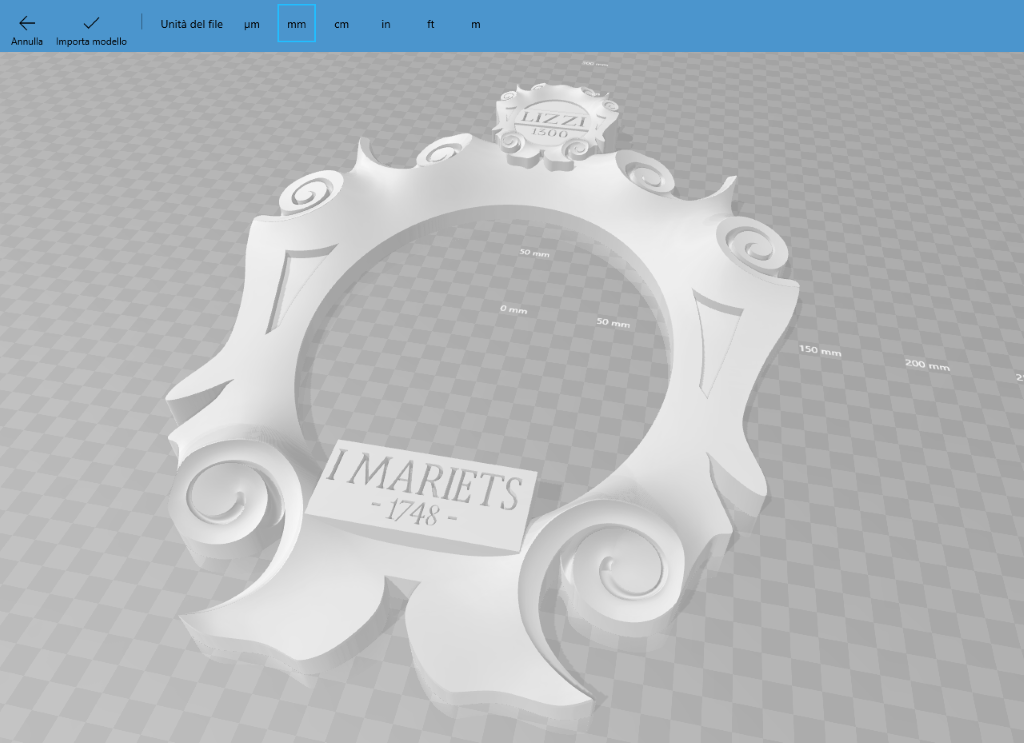
Task: Click the Annulla back arrow icon
Action: click(x=27, y=22)
